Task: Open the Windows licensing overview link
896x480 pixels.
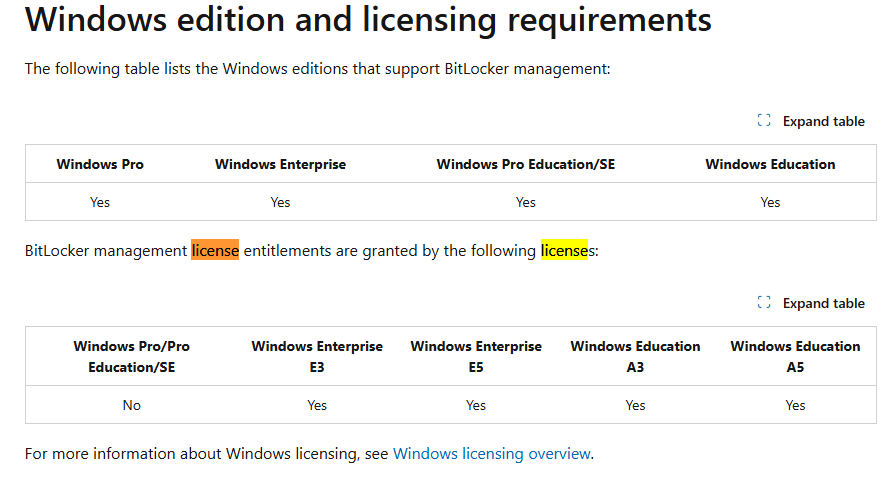Action: click(491, 454)
